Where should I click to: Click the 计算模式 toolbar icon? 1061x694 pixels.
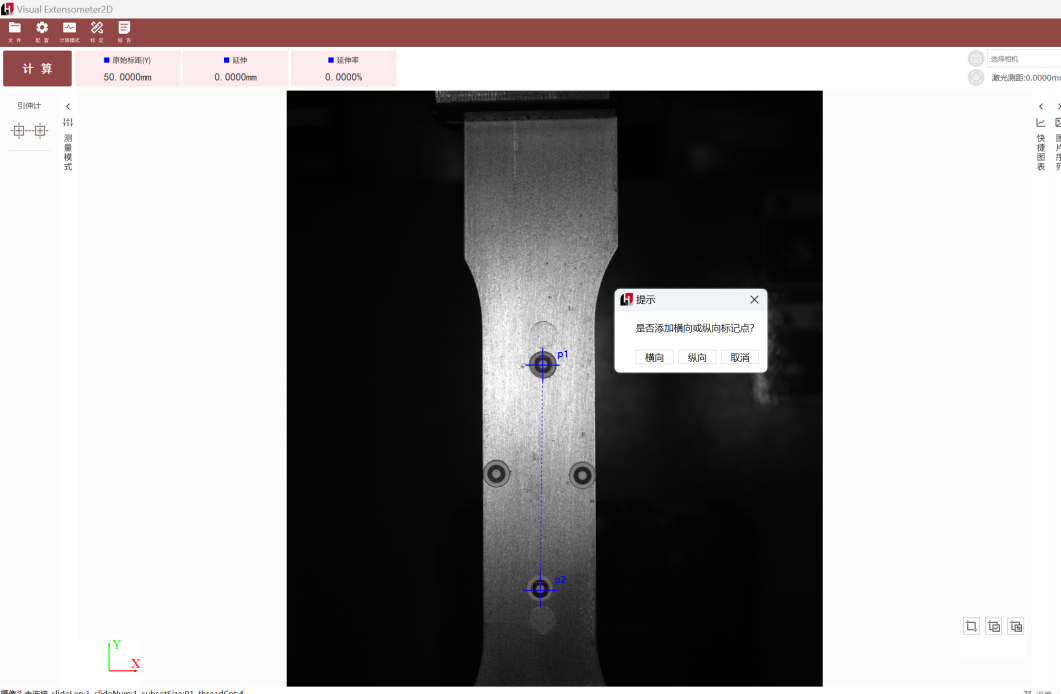click(69, 31)
